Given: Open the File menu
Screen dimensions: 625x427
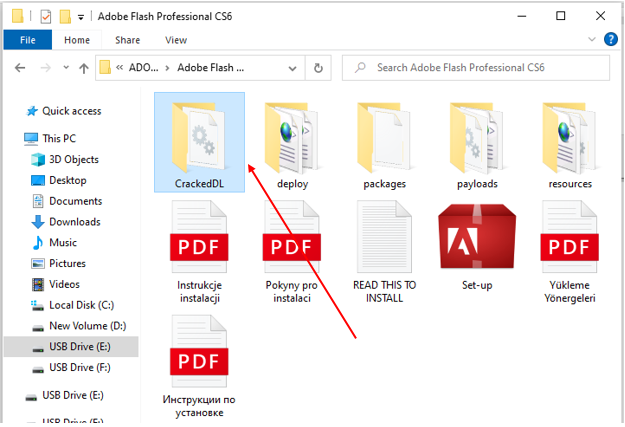Looking at the screenshot, I should tap(28, 40).
